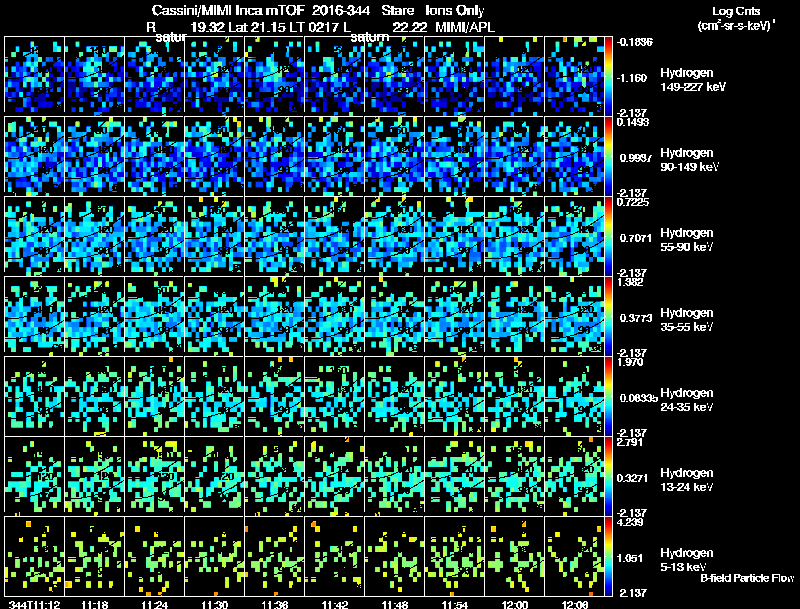Click the '22.22' L value in the header
Image resolution: width=800 pixels, height=609 pixels.
point(410,27)
